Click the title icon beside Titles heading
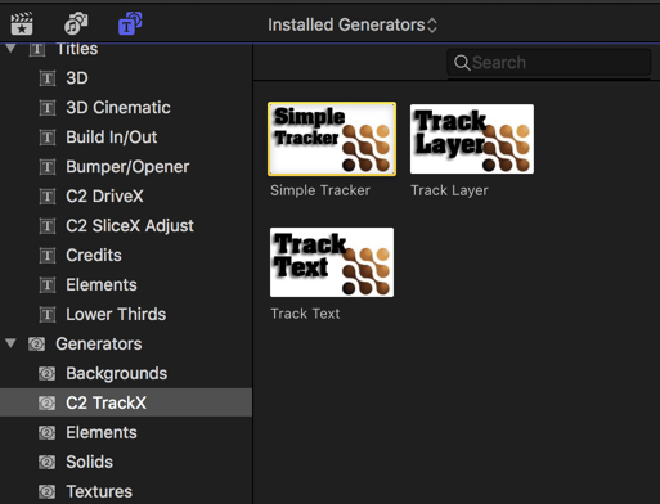The image size is (660, 504). tap(37, 50)
